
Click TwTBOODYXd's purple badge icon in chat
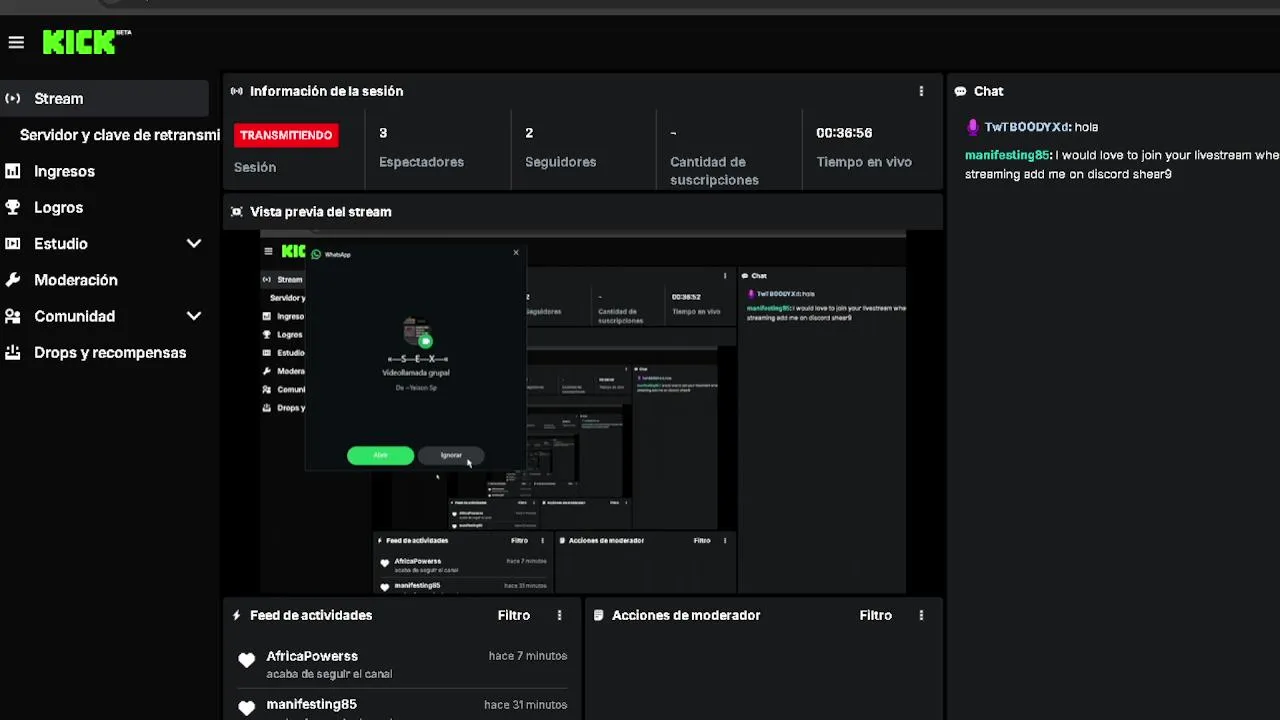(x=972, y=127)
